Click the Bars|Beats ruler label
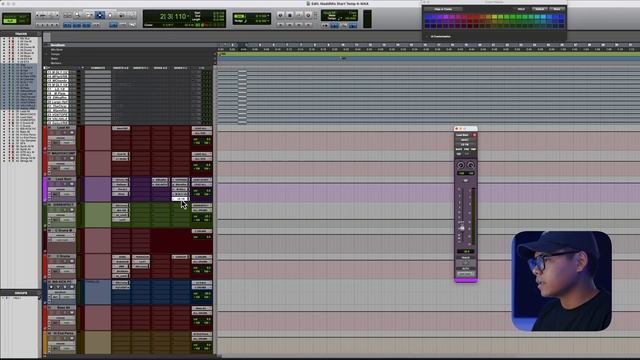The height and width of the screenshot is (360, 640). [x=58, y=45]
